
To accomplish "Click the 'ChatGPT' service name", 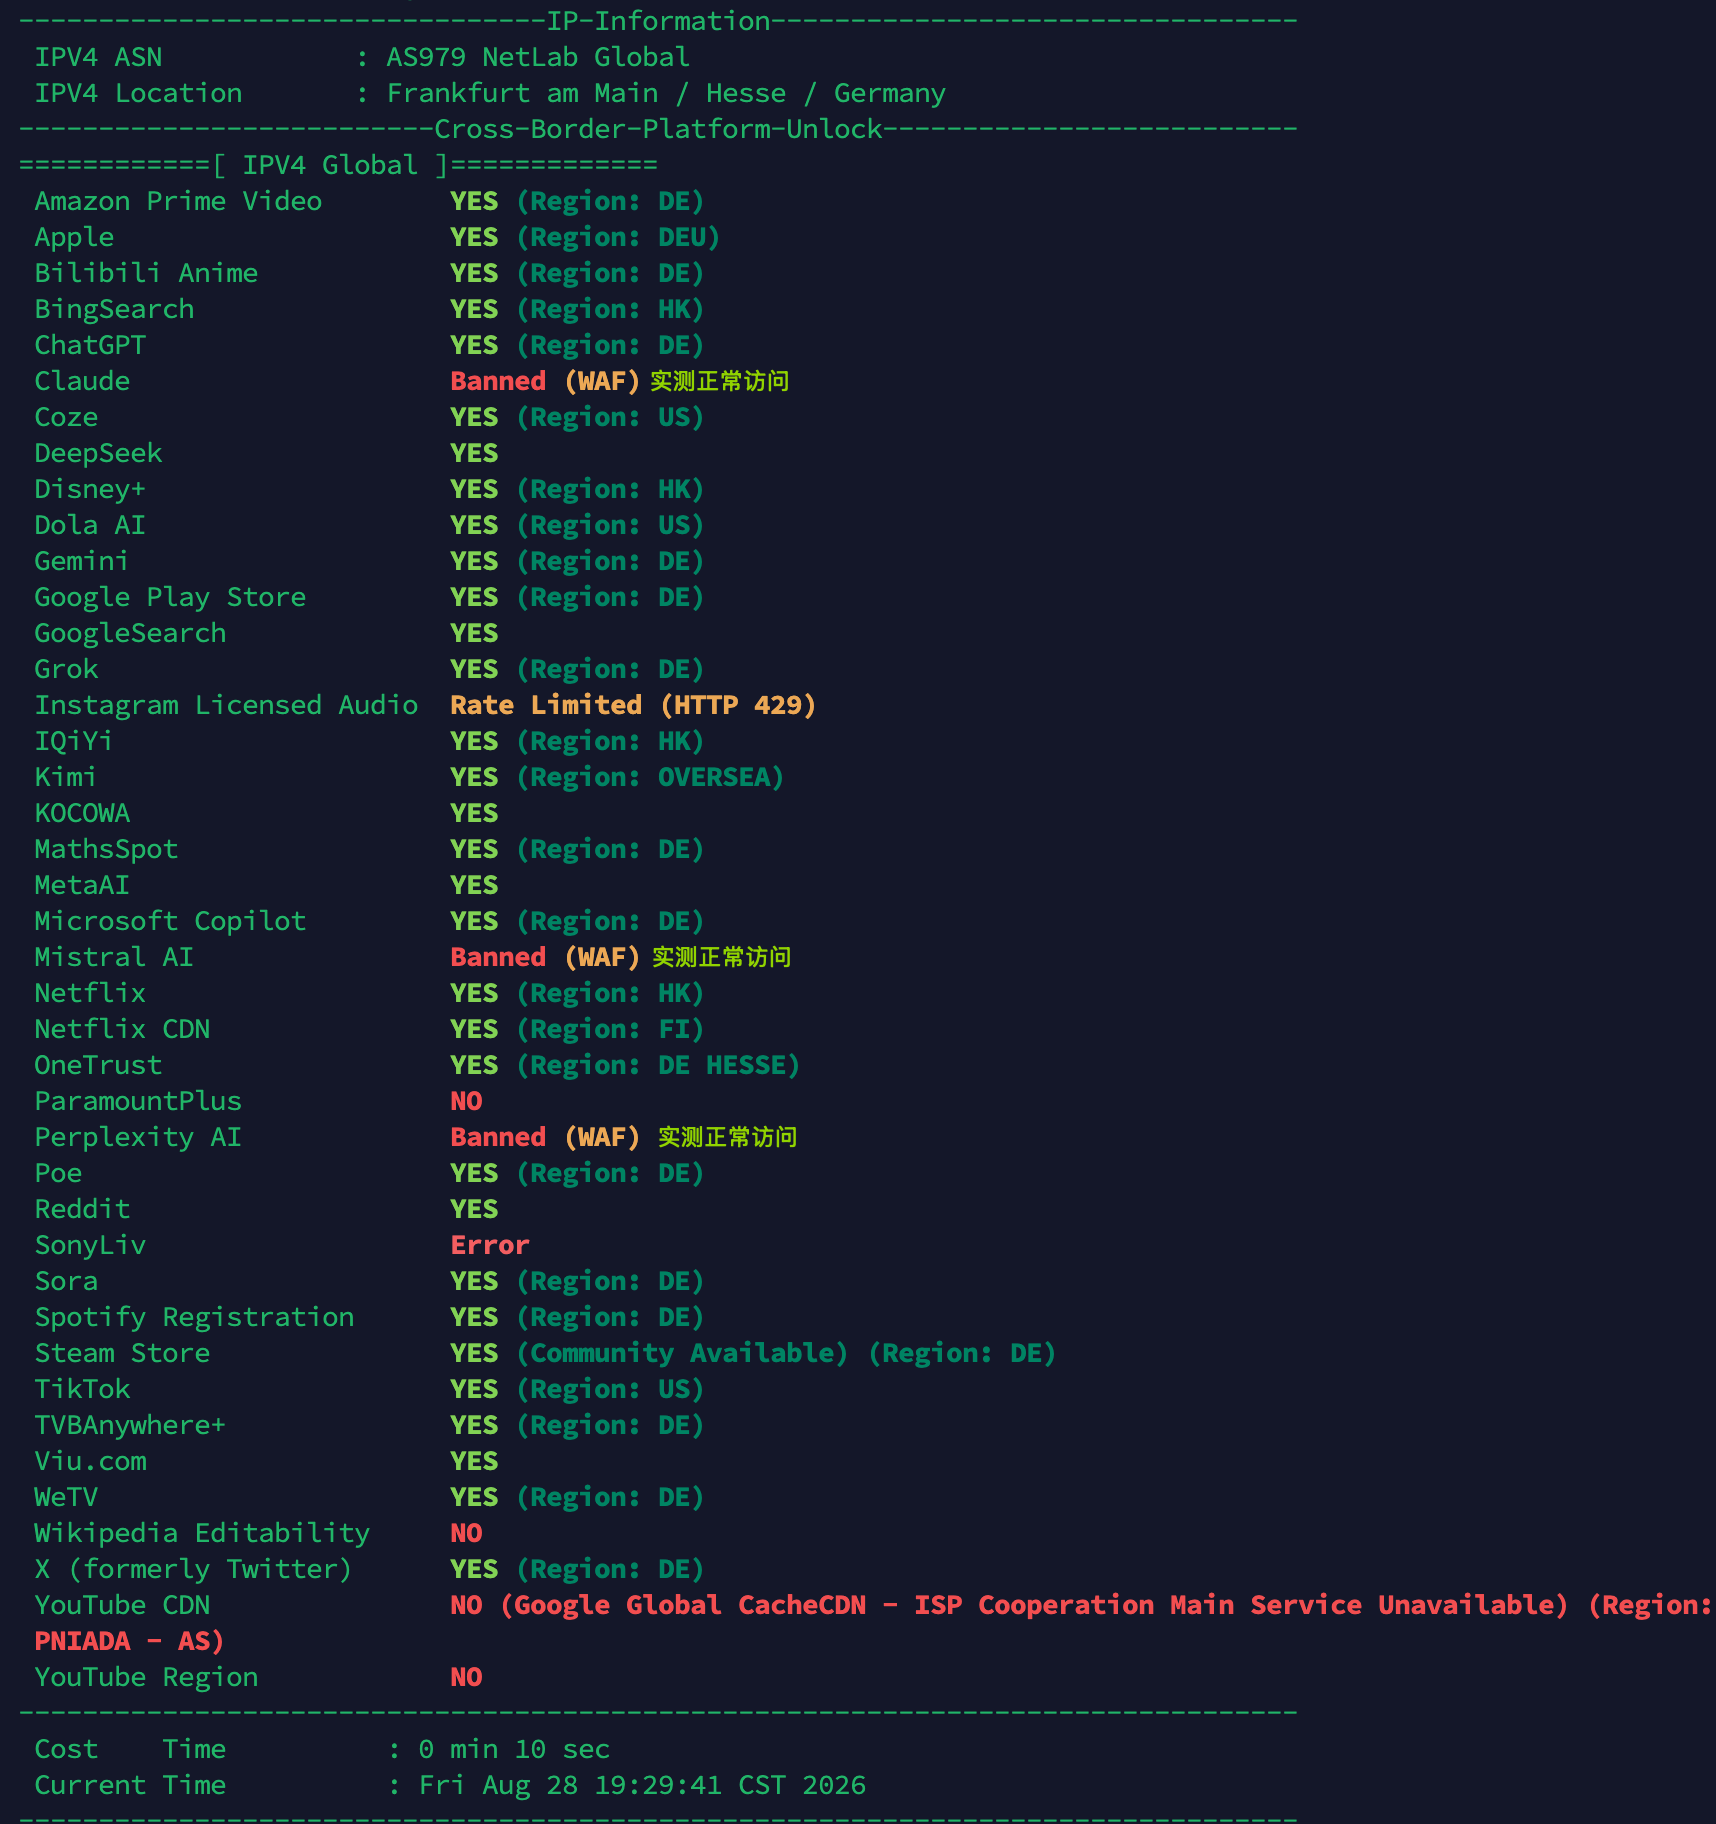I will click(x=90, y=345).
